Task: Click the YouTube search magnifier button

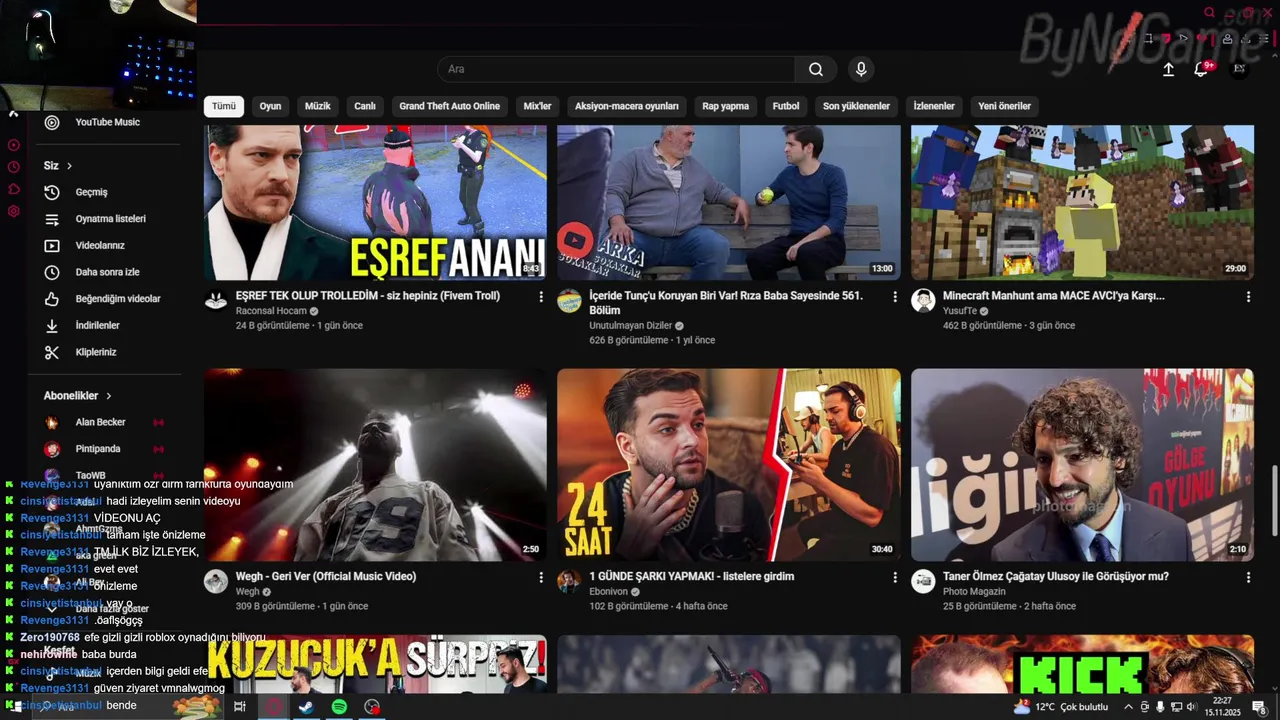Action: (x=816, y=69)
